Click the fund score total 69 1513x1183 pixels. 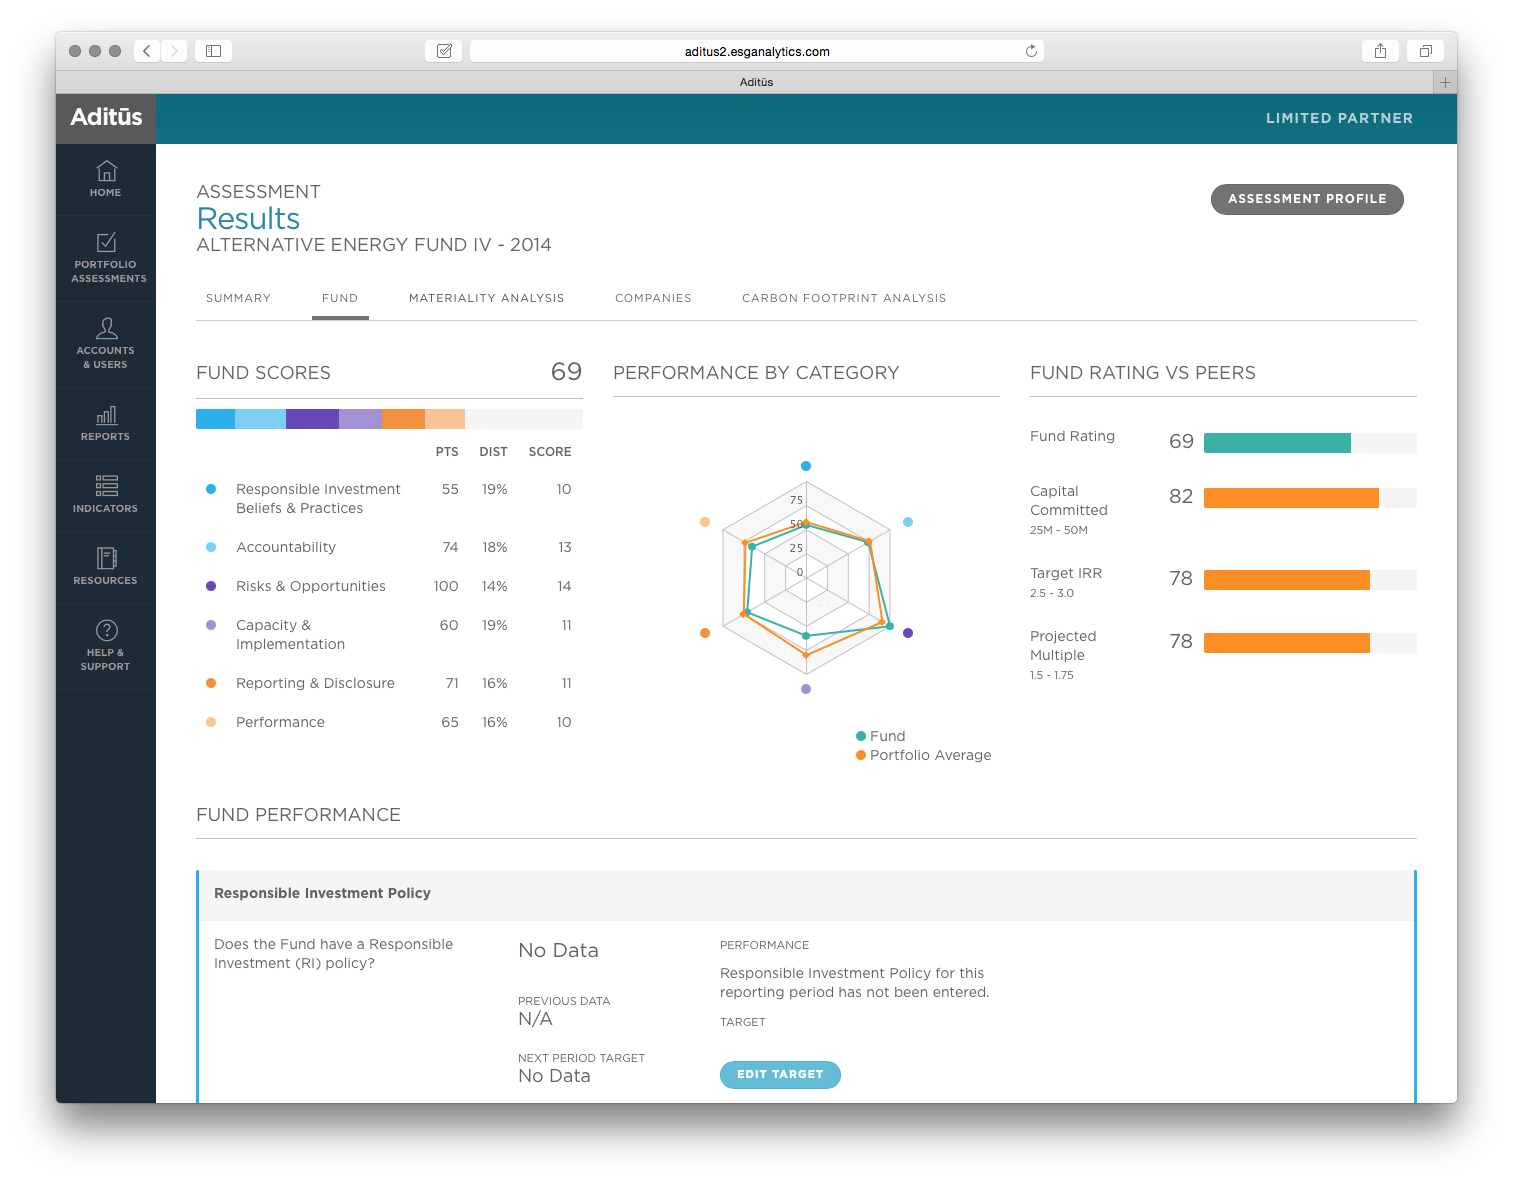coord(566,372)
